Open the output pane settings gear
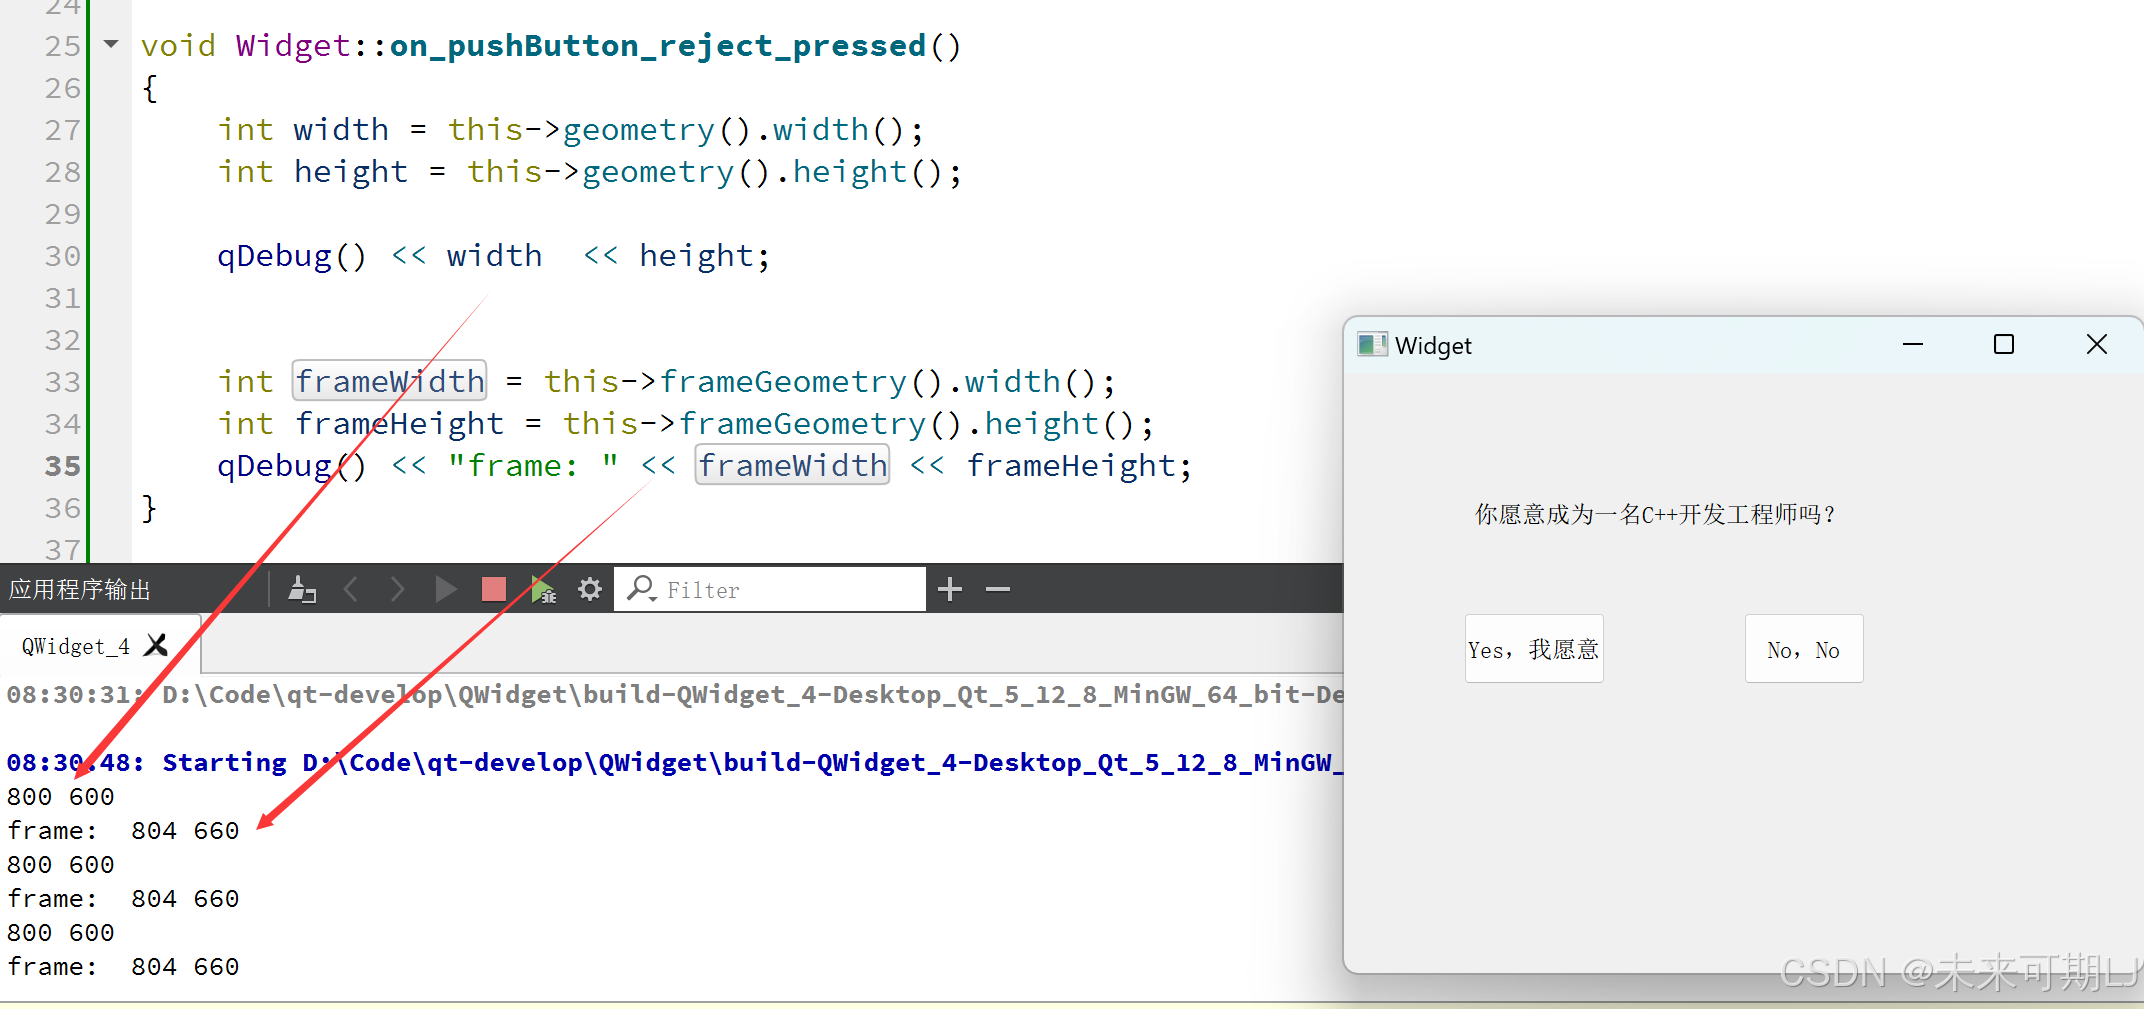Screen dimensions: 2144x1009 coord(590,589)
